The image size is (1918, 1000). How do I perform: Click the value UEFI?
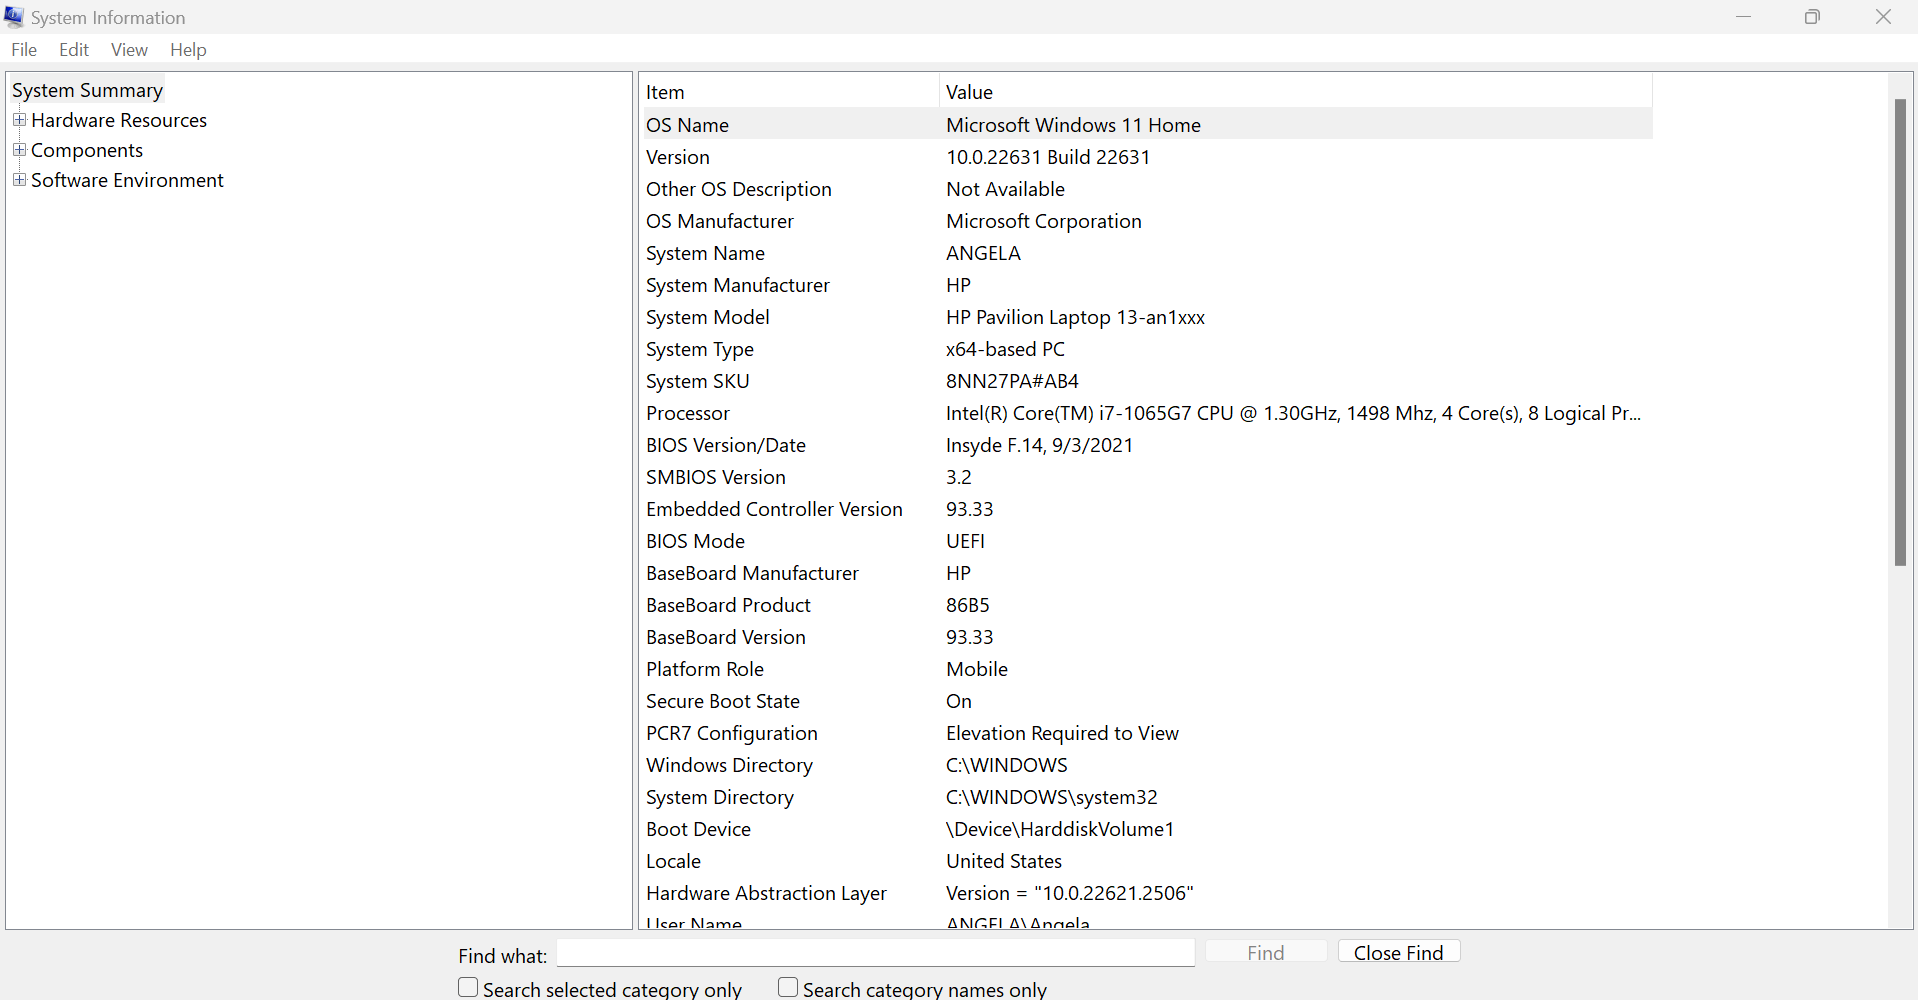(965, 541)
